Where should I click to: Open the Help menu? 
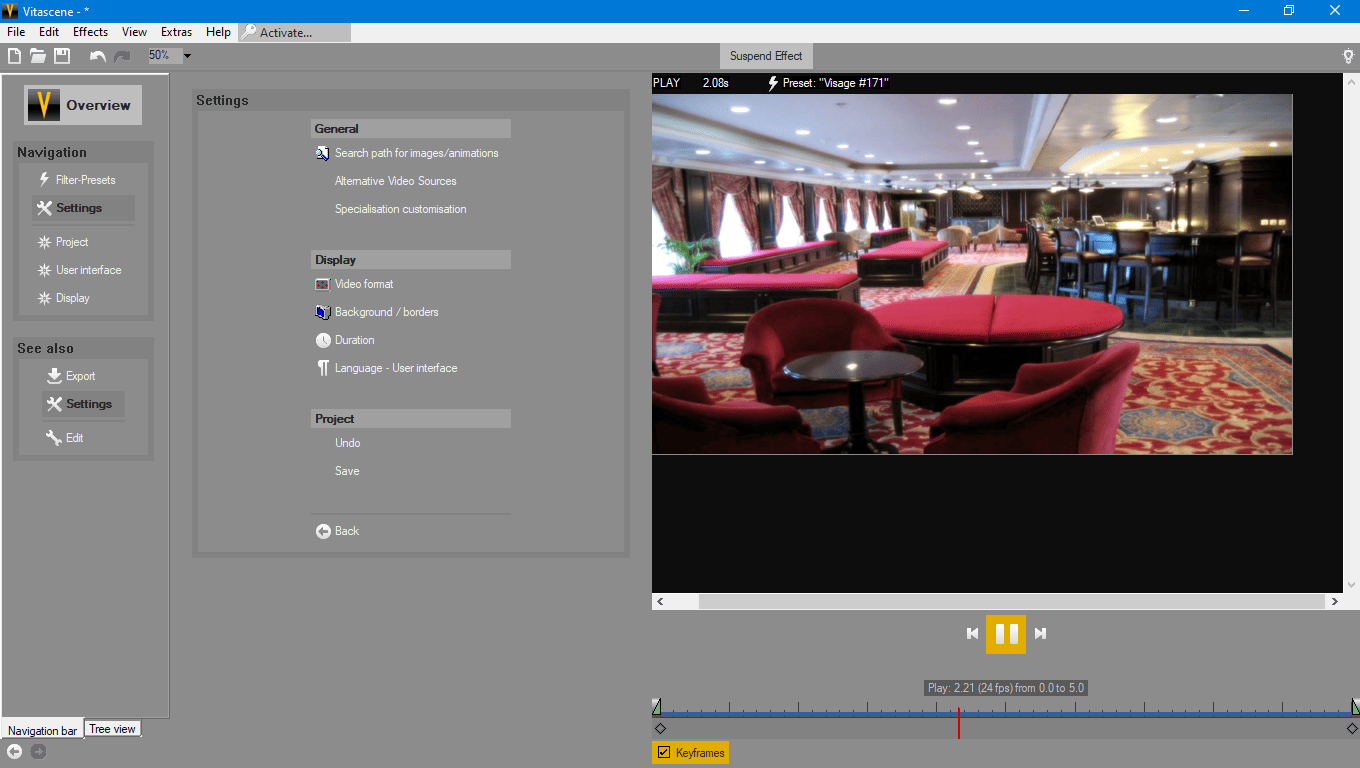pyautogui.click(x=218, y=32)
